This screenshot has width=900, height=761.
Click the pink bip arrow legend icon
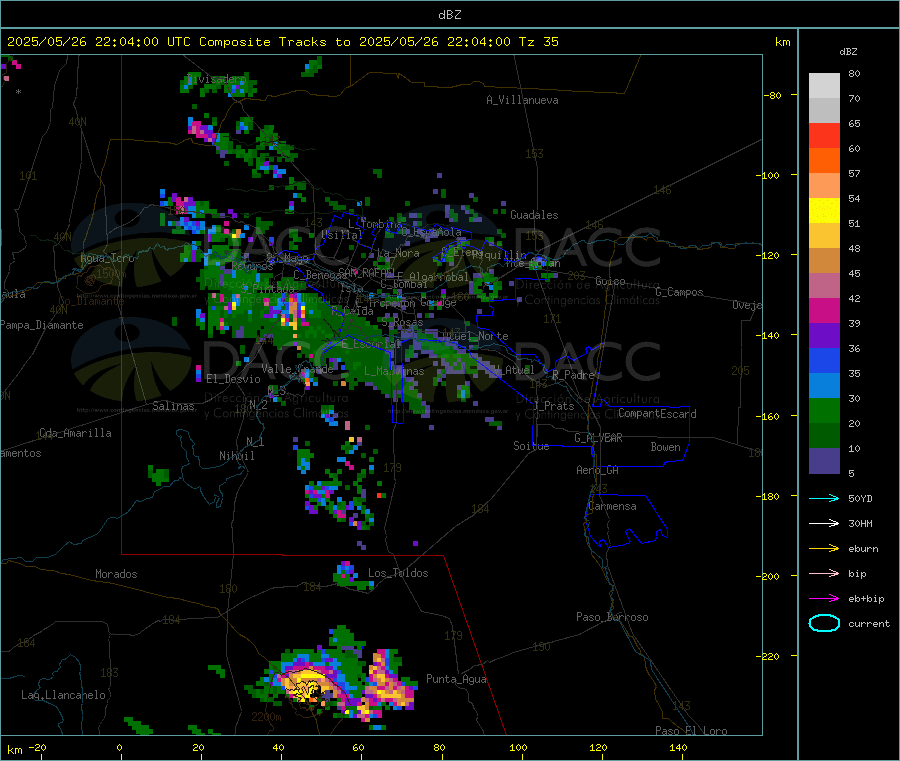824,573
